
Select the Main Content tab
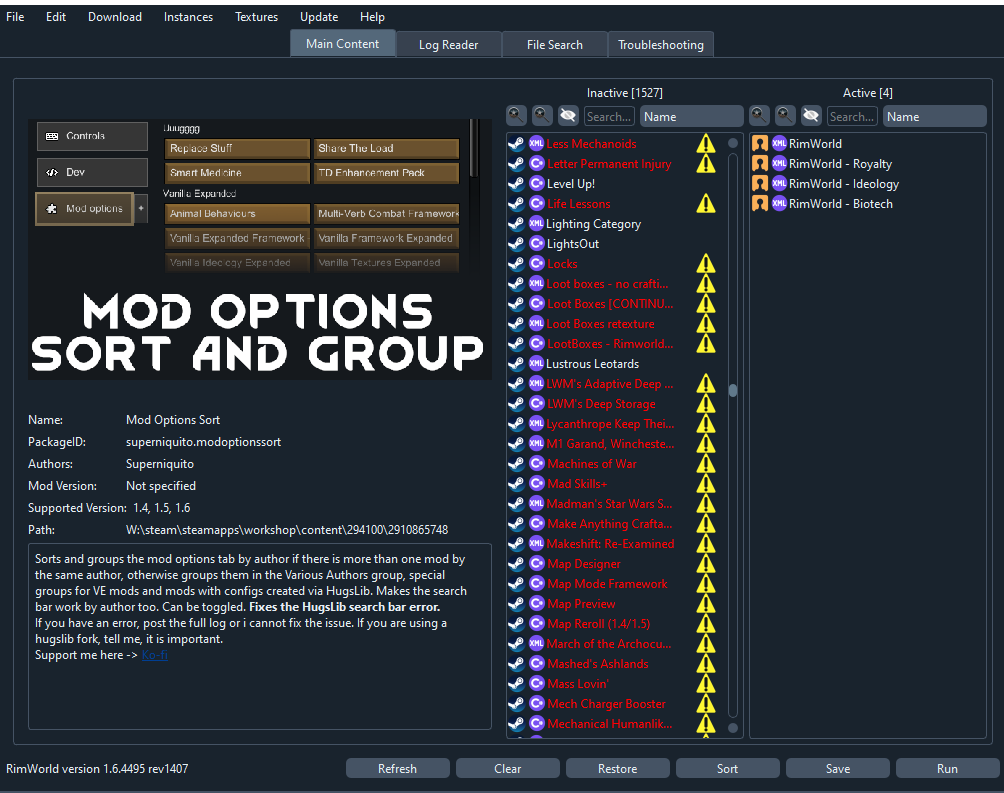(343, 44)
